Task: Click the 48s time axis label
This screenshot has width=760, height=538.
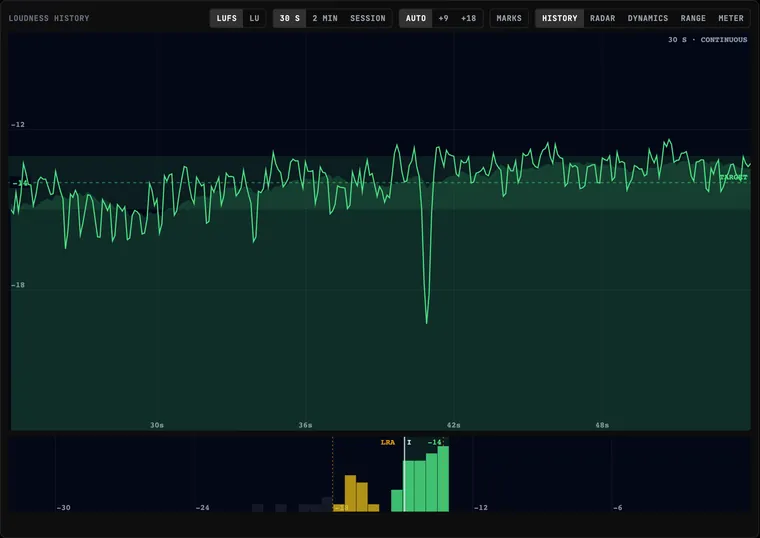Action: pos(602,425)
